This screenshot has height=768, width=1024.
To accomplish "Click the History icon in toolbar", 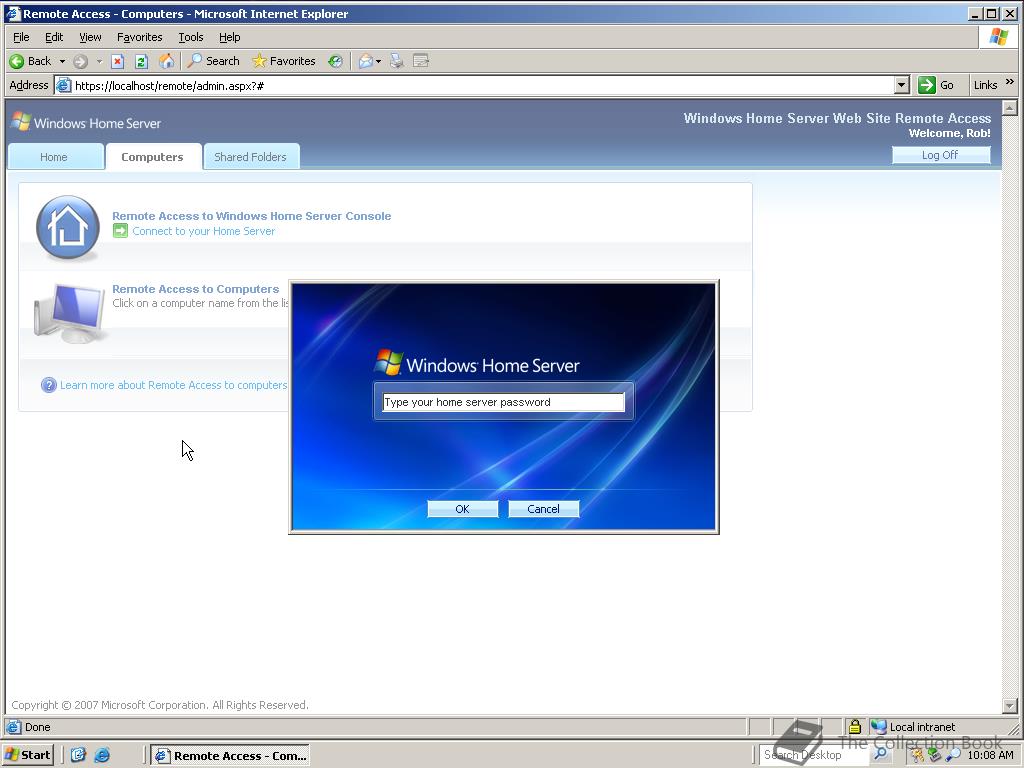I will click(335, 61).
